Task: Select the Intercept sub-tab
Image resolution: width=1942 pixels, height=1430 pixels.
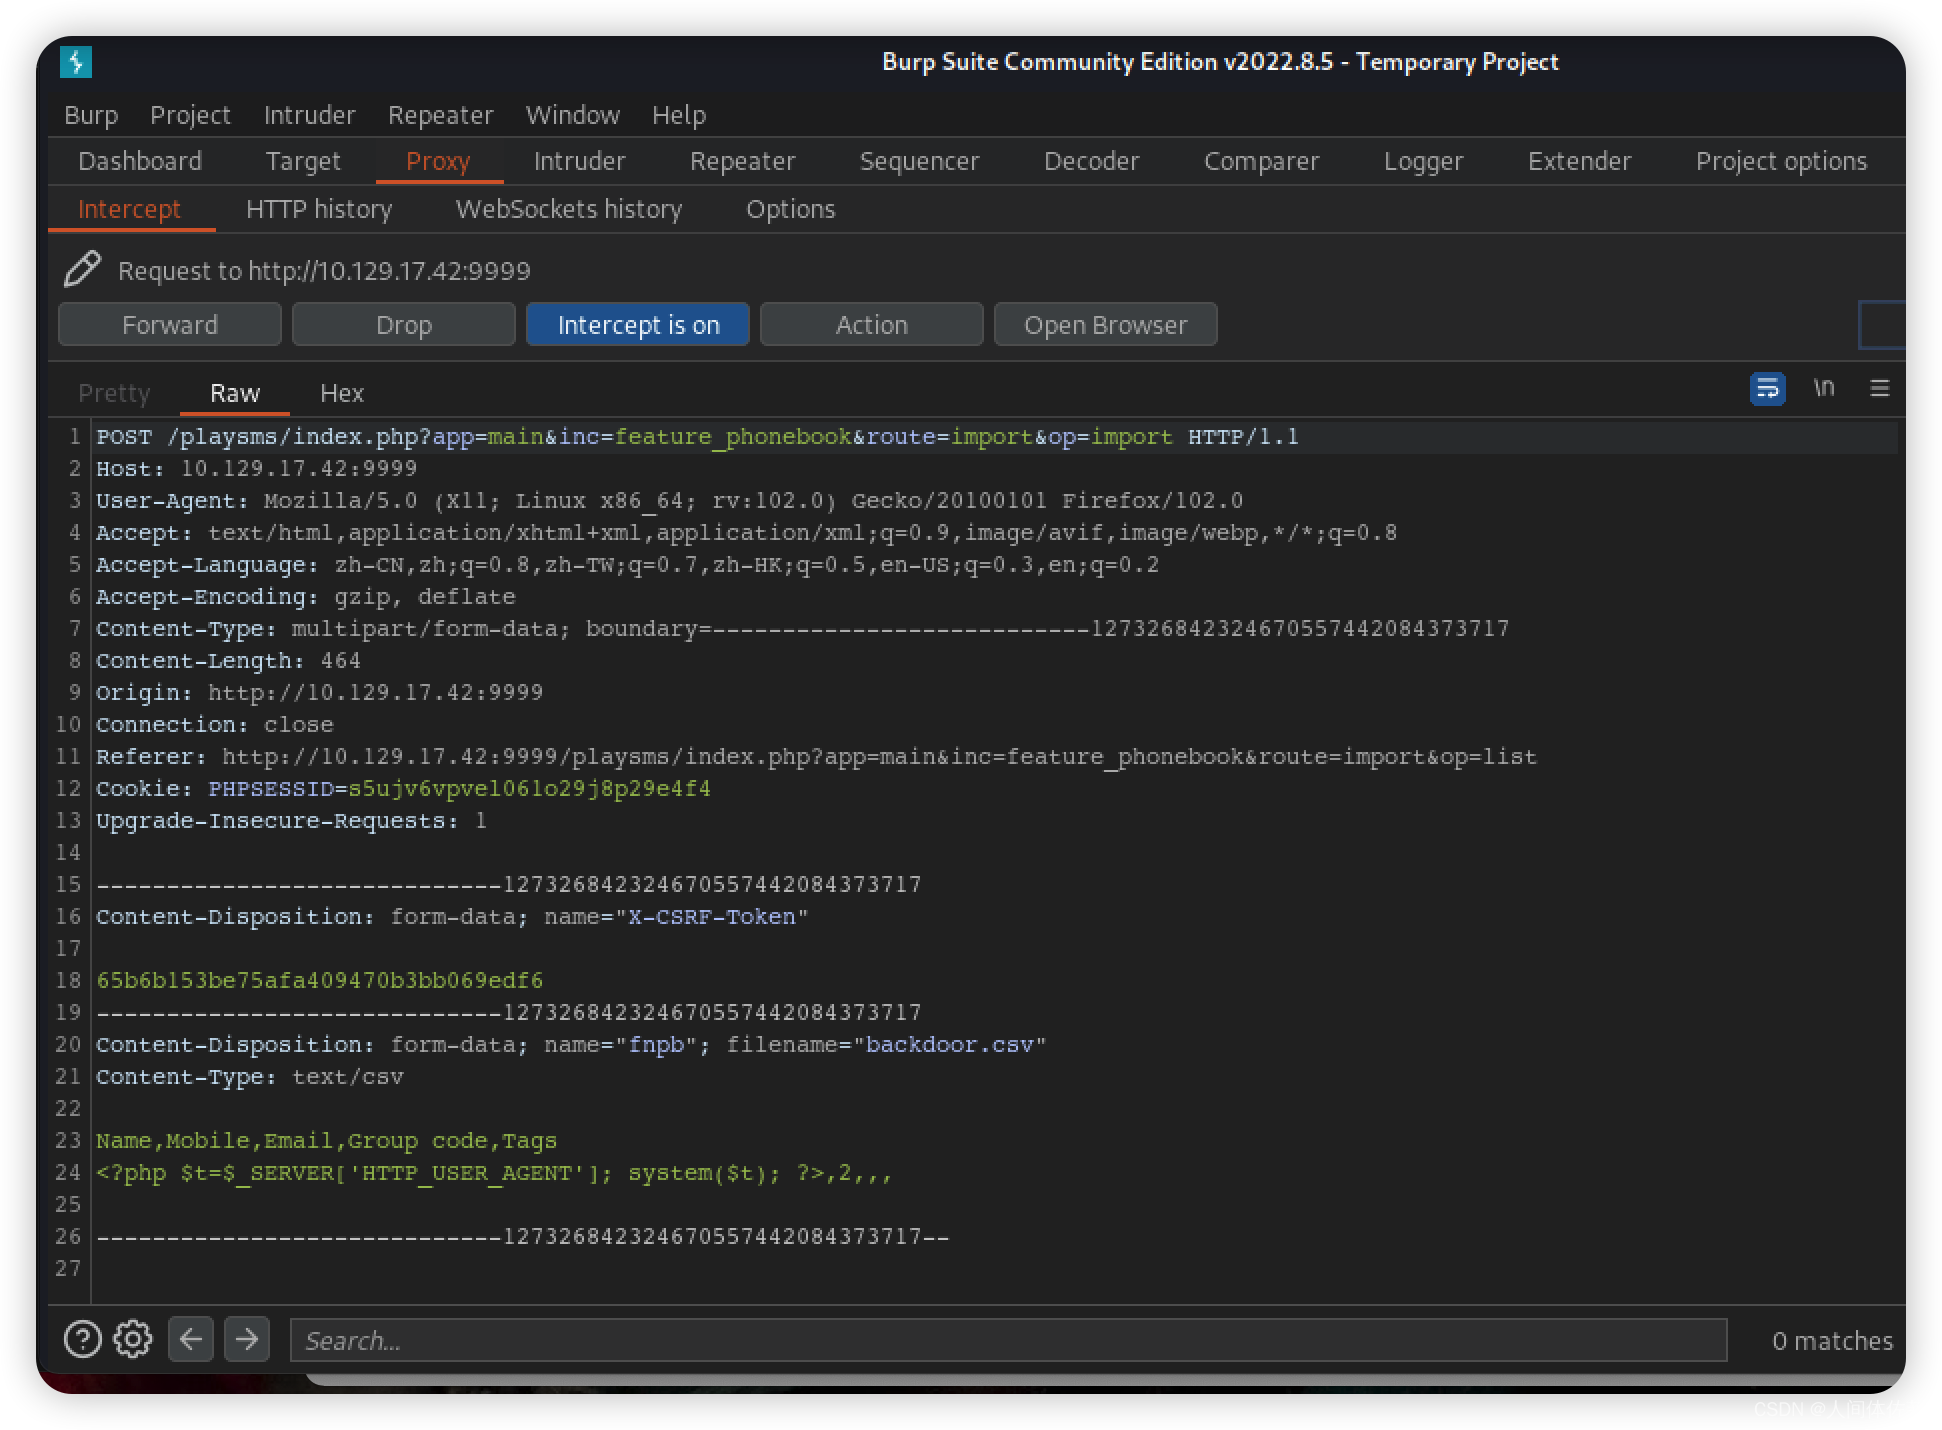Action: click(x=129, y=209)
